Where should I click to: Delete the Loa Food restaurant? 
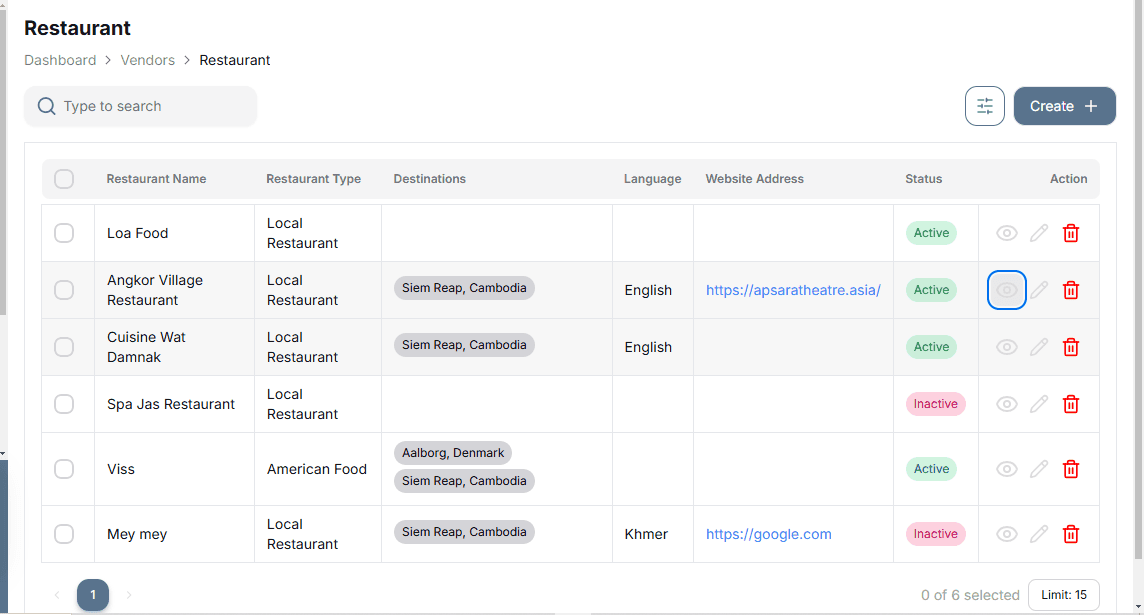pos(1070,233)
